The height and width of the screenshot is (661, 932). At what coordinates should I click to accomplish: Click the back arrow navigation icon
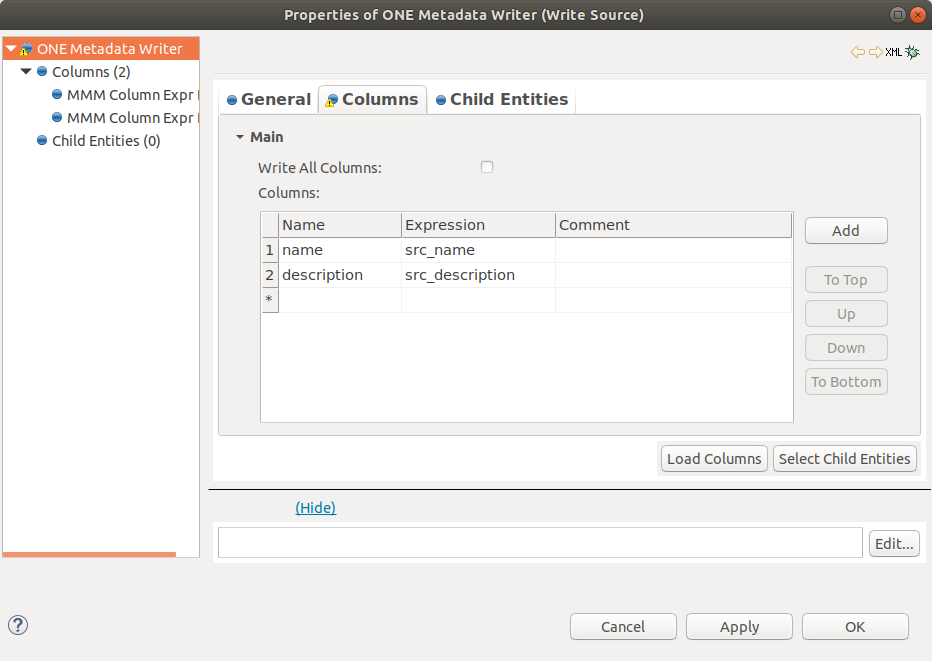pos(857,52)
